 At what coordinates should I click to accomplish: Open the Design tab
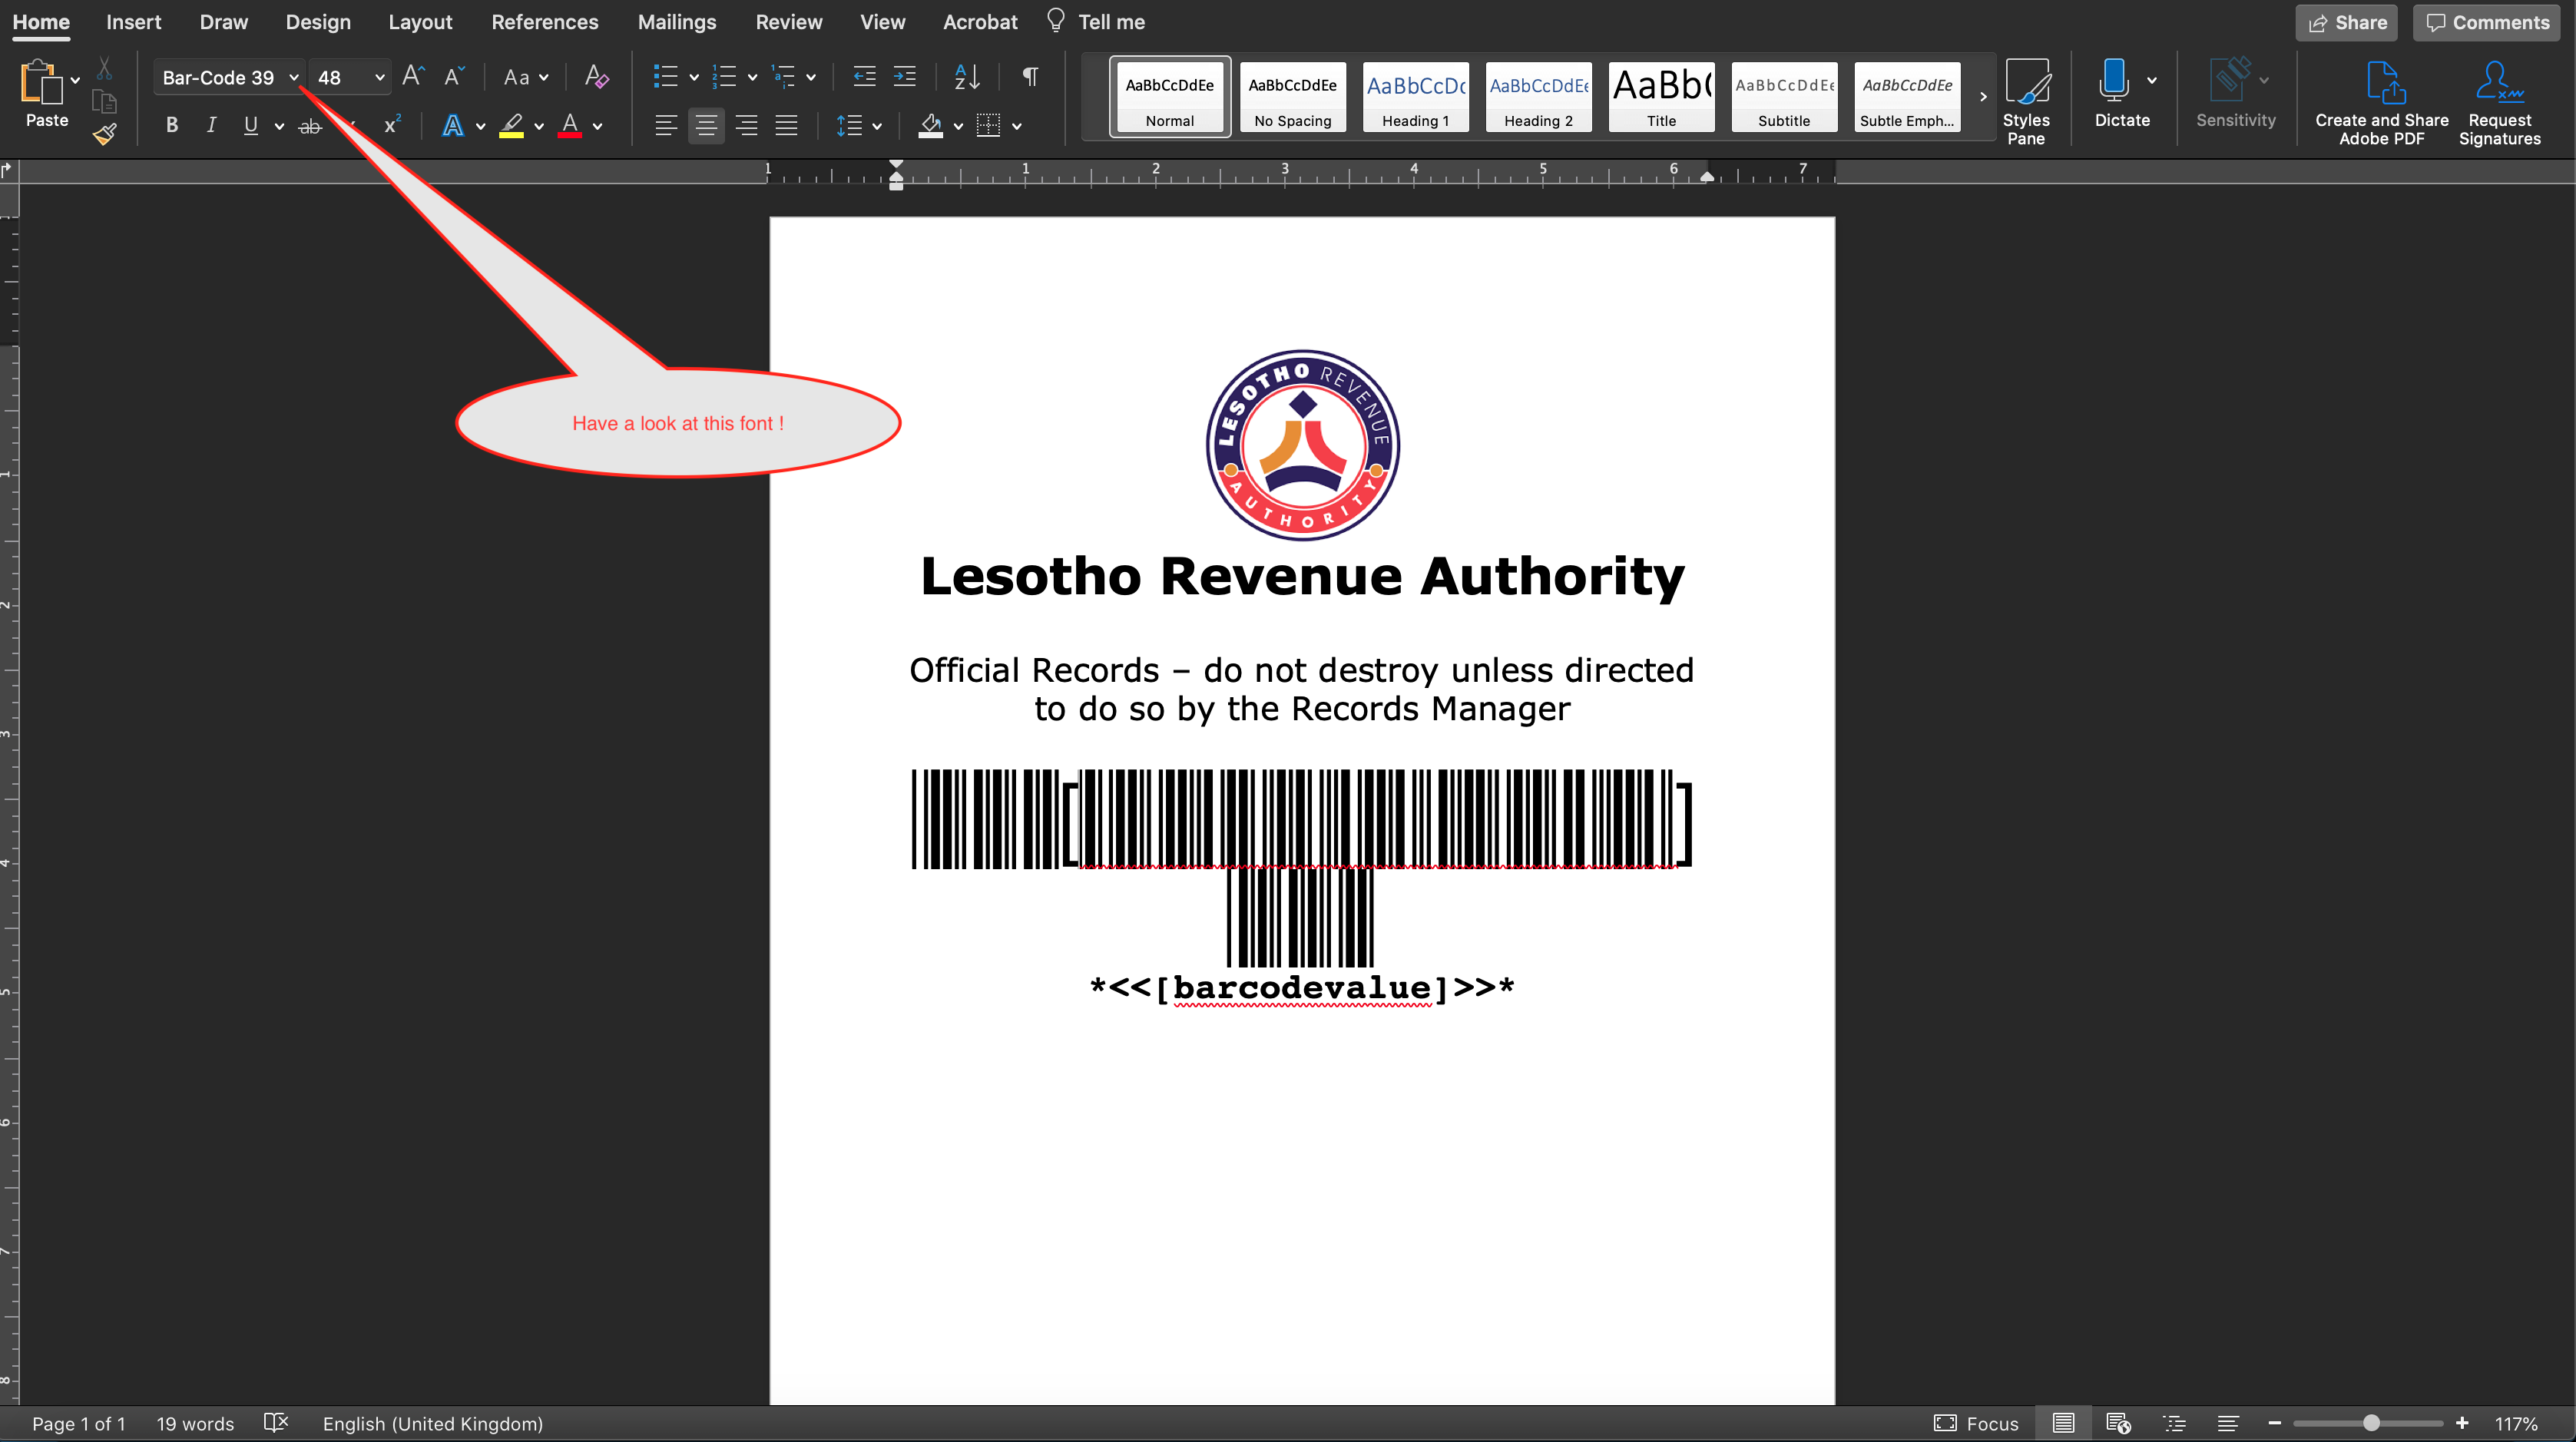point(318,22)
